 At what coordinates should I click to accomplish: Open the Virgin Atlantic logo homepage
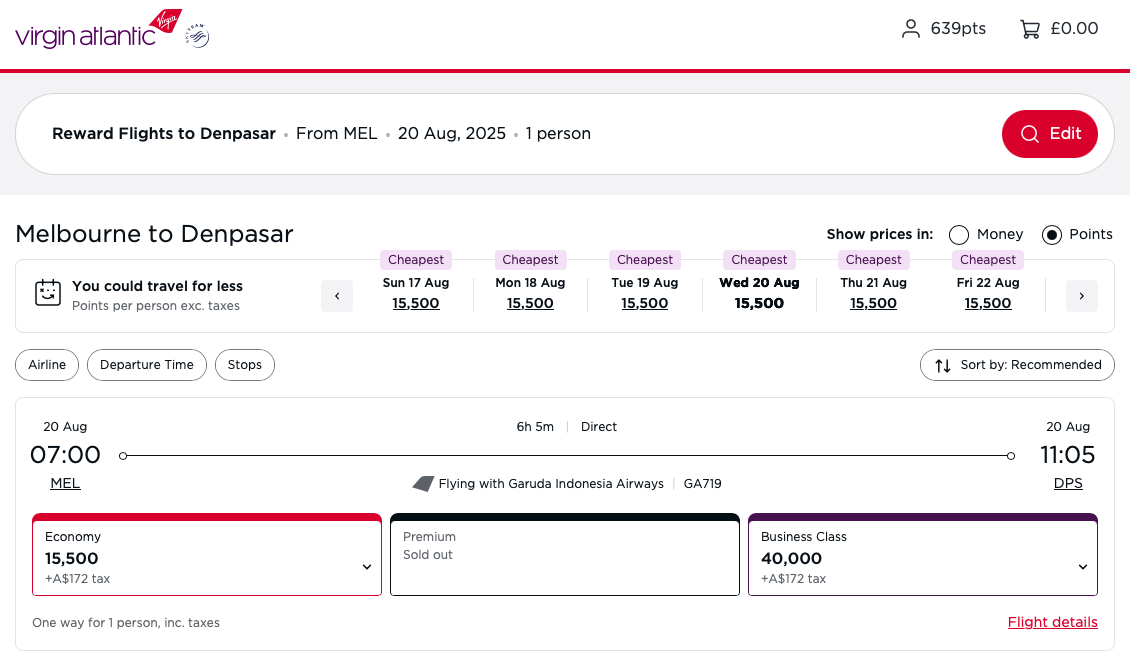98,30
